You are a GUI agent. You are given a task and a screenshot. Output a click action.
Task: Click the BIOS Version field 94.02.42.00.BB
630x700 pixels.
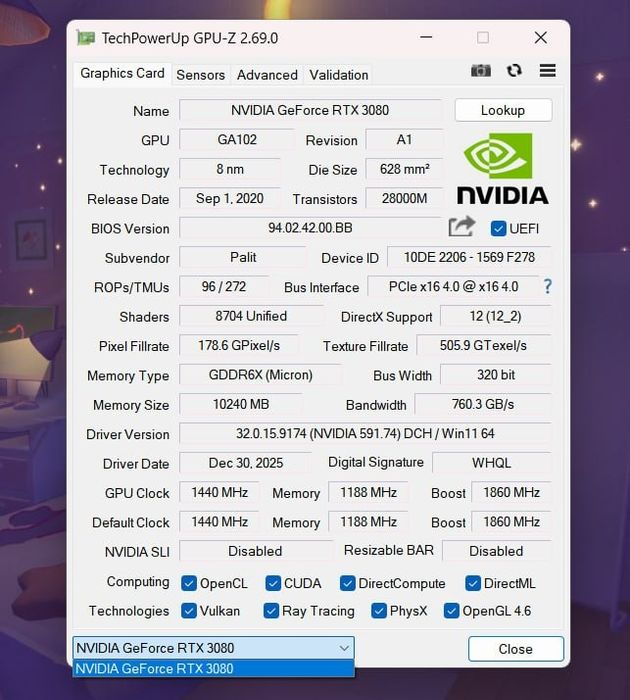310,228
